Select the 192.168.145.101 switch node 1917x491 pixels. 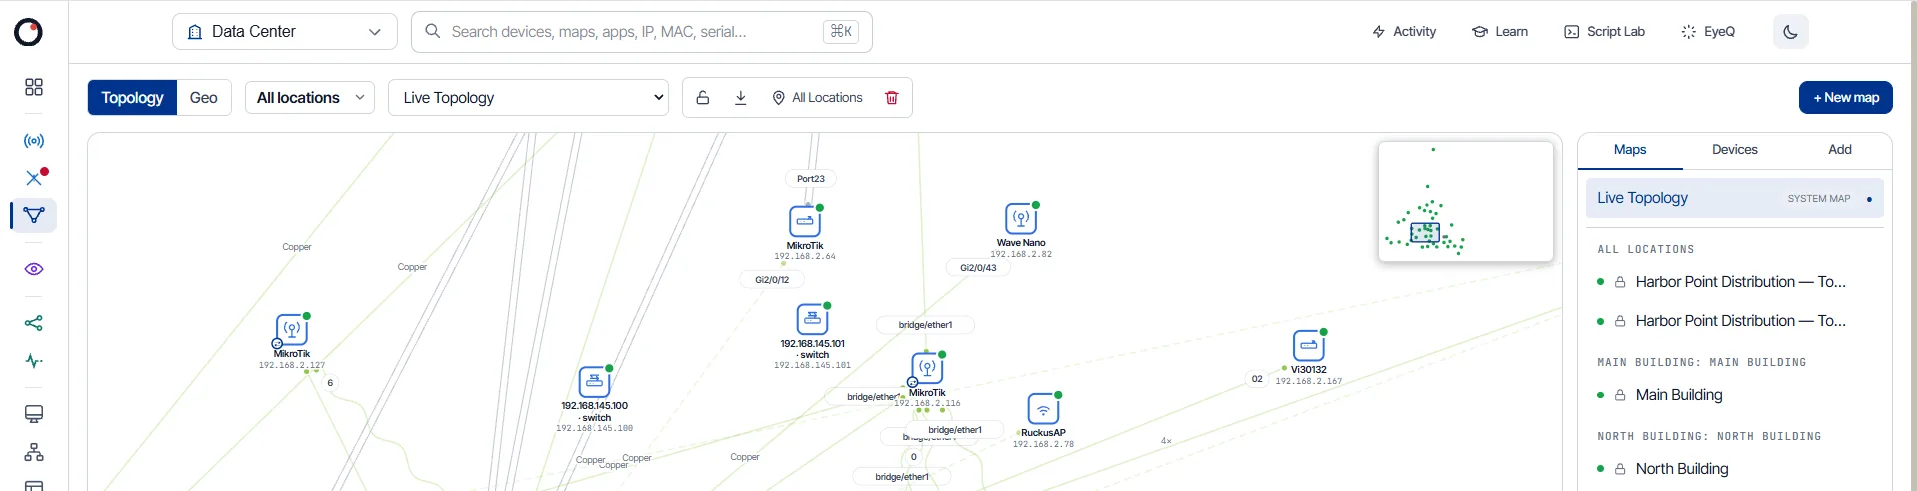(813, 320)
